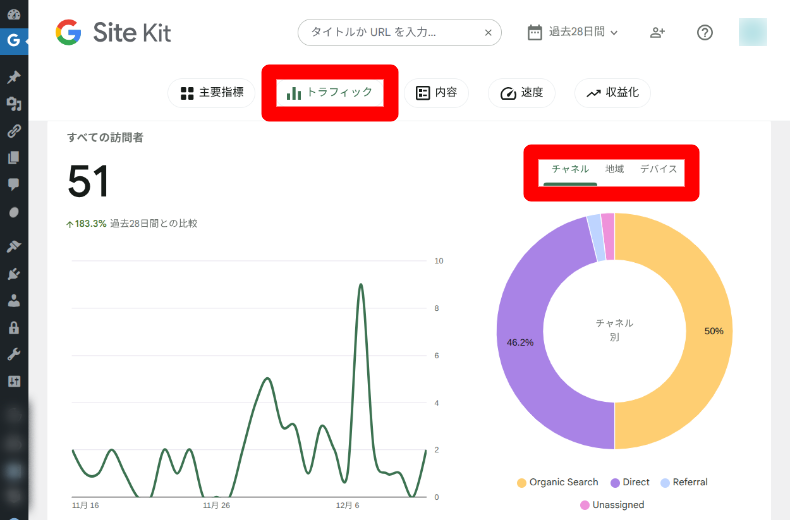Open Tools via the wrench sidebar icon
Viewport: 790px width, 520px height.
(14, 354)
